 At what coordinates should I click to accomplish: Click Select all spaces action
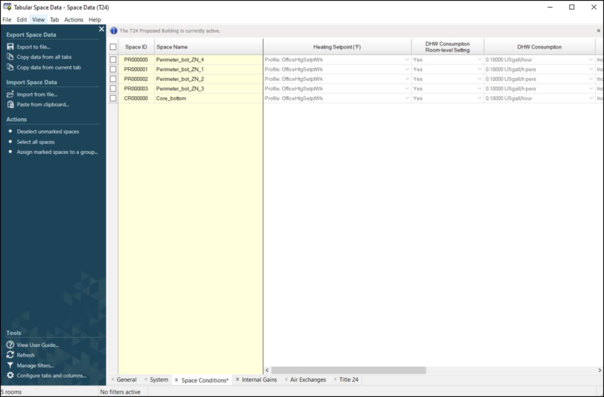35,142
